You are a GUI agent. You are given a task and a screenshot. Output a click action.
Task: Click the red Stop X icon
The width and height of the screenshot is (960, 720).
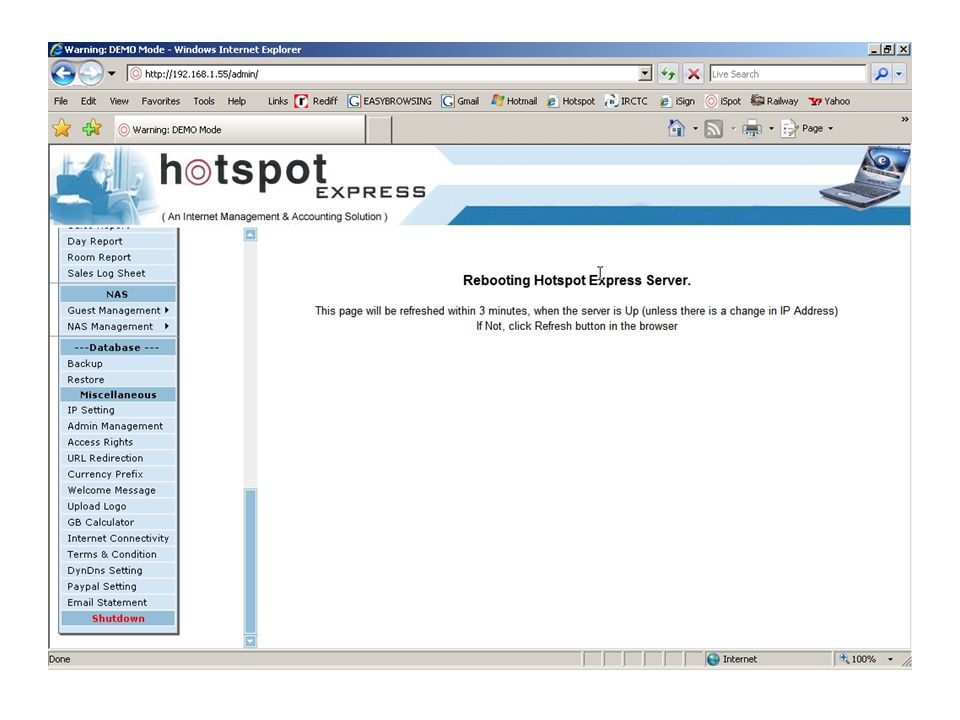[694, 74]
